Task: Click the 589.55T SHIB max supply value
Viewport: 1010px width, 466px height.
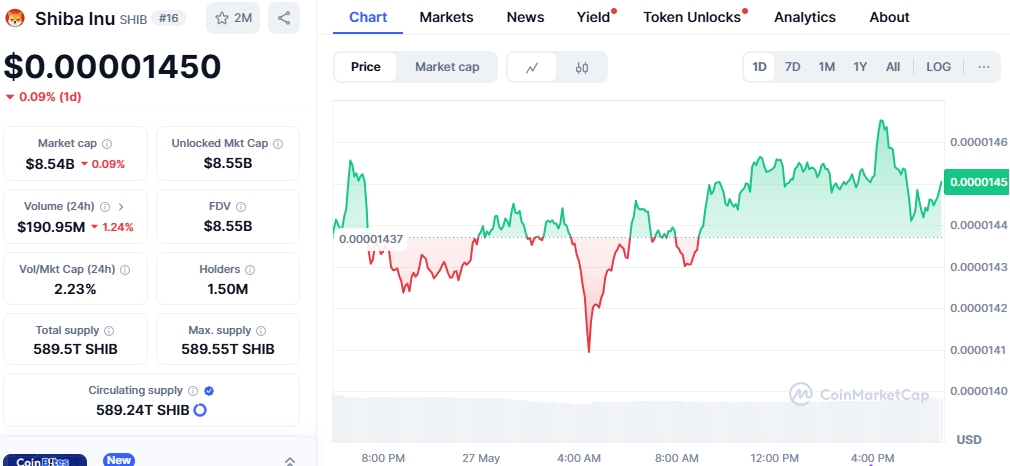Action: click(x=227, y=350)
